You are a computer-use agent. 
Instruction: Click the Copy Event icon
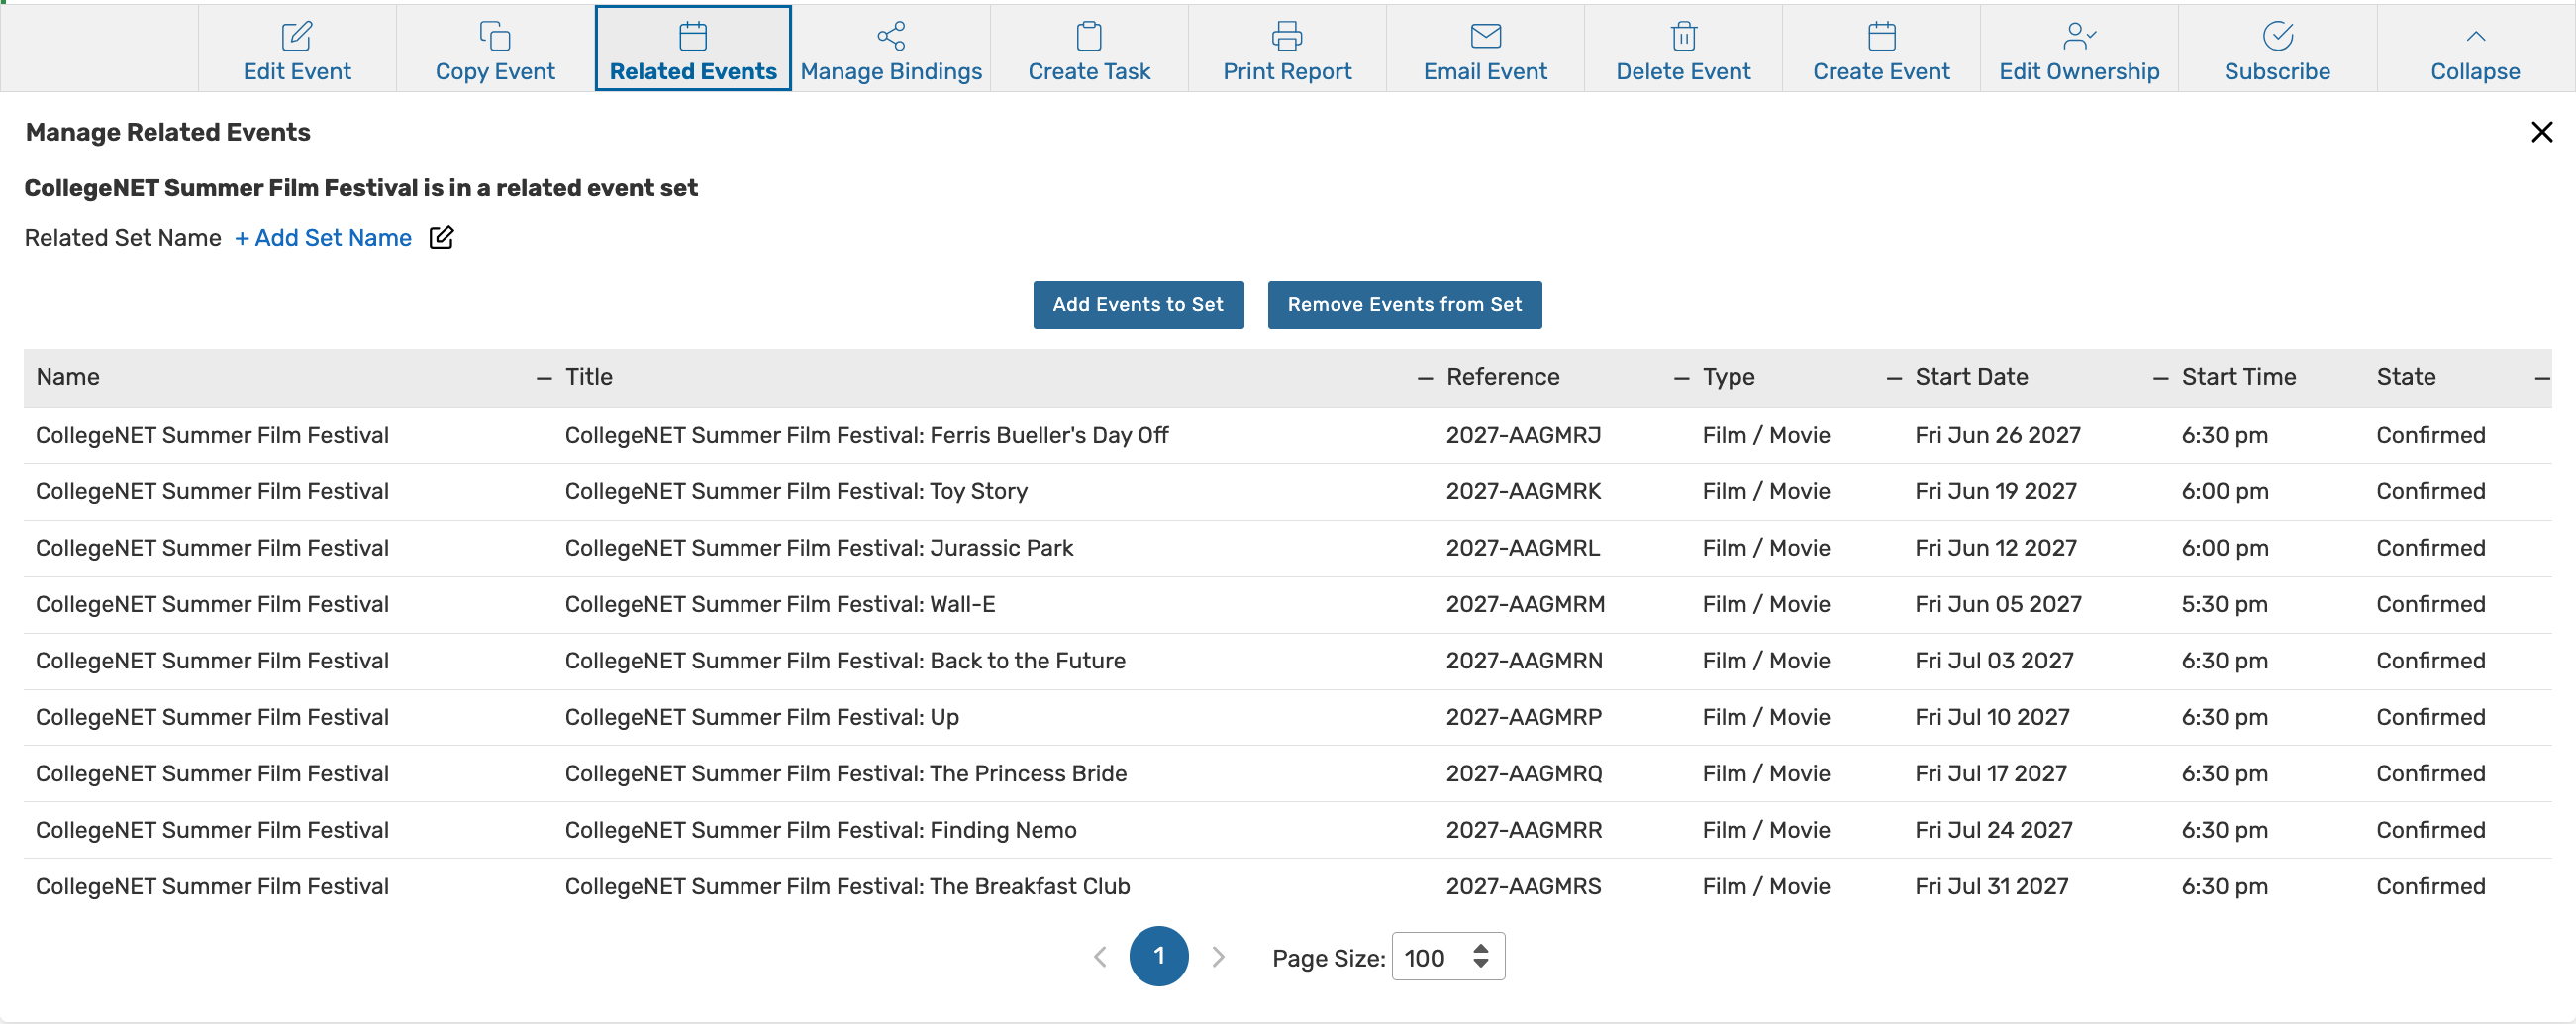pyautogui.click(x=495, y=36)
